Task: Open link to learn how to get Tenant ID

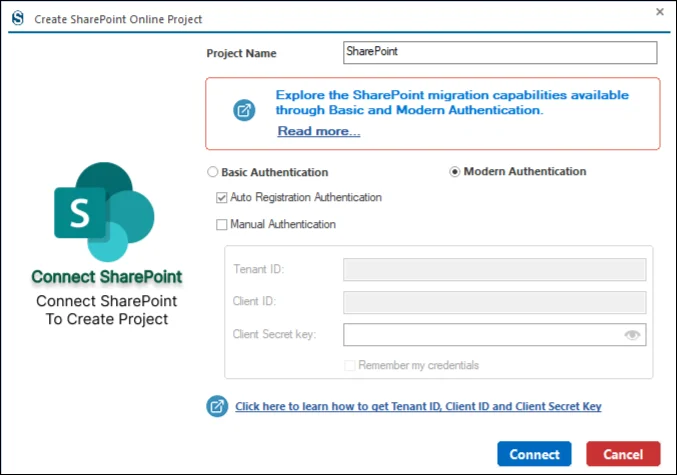Action: click(418, 406)
